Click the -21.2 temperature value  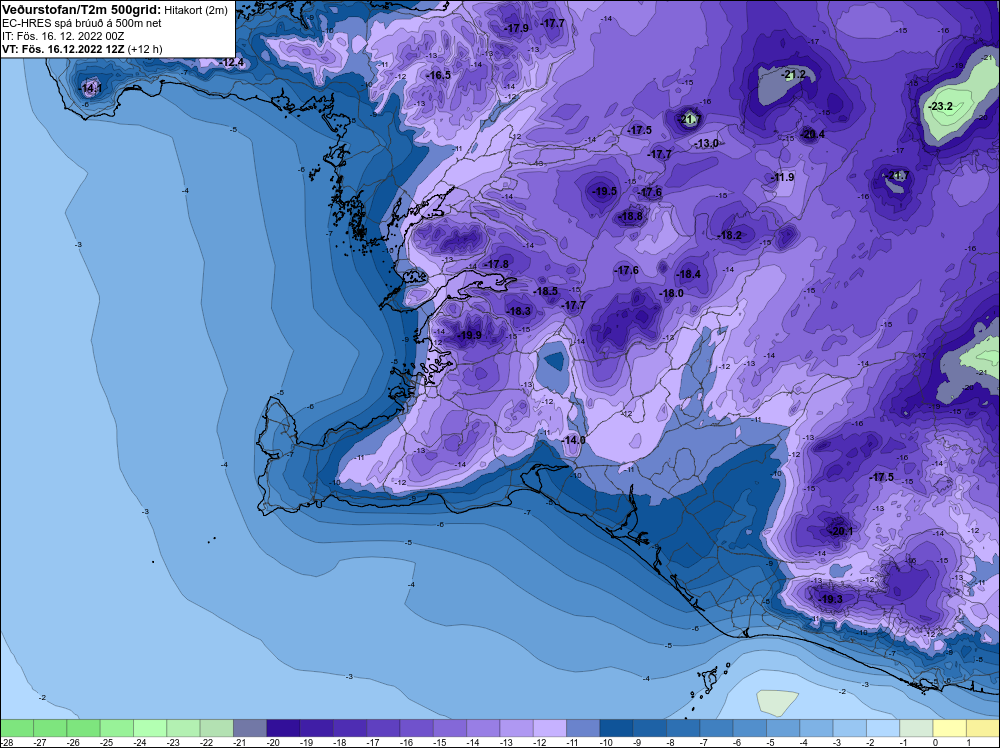(x=794, y=75)
